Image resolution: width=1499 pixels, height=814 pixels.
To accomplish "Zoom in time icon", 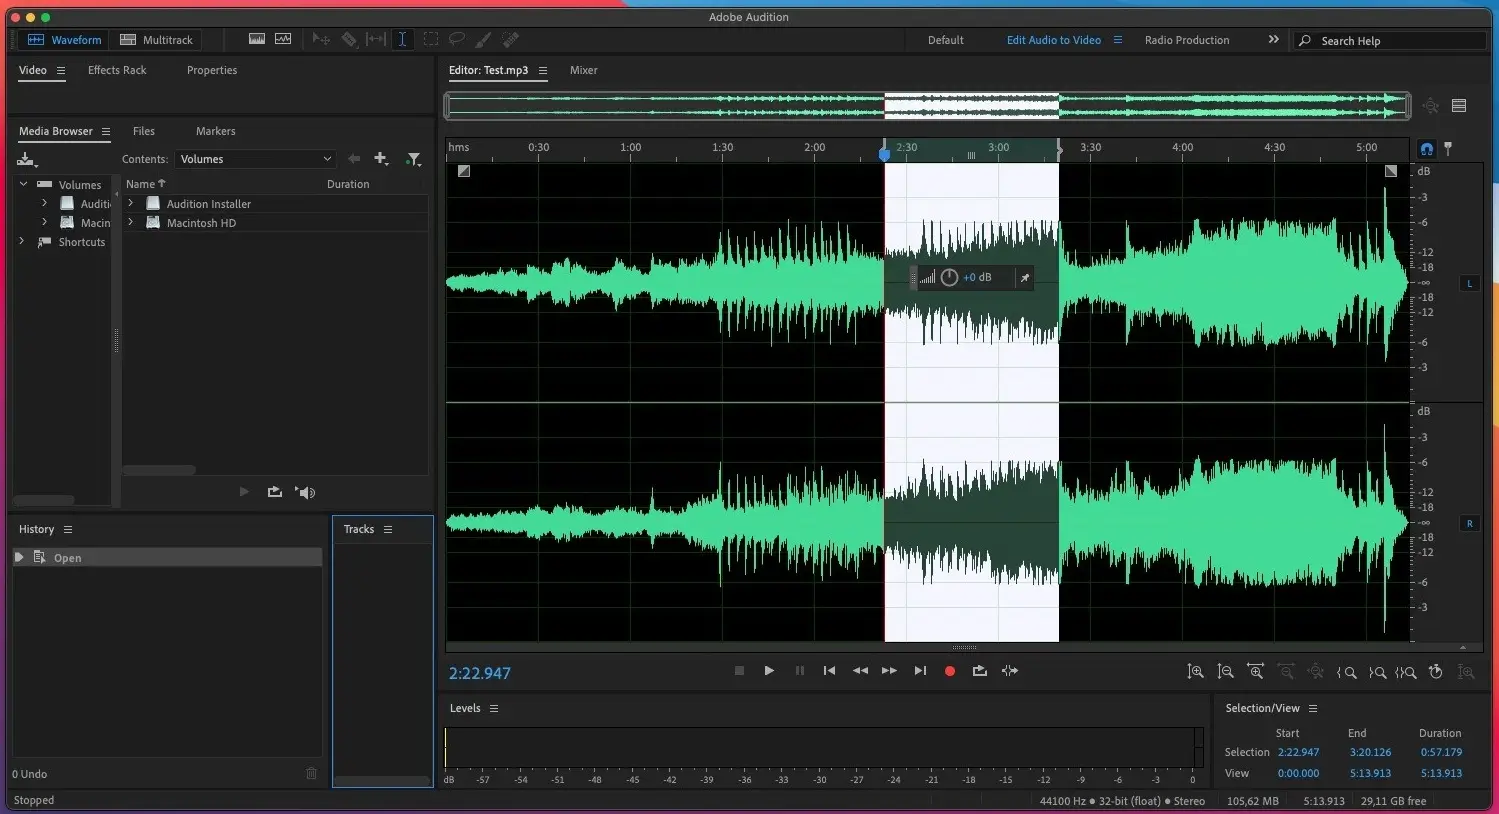I will click(x=1255, y=672).
